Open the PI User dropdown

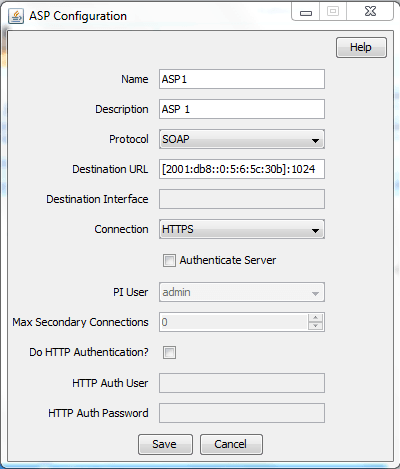pyautogui.click(x=242, y=292)
